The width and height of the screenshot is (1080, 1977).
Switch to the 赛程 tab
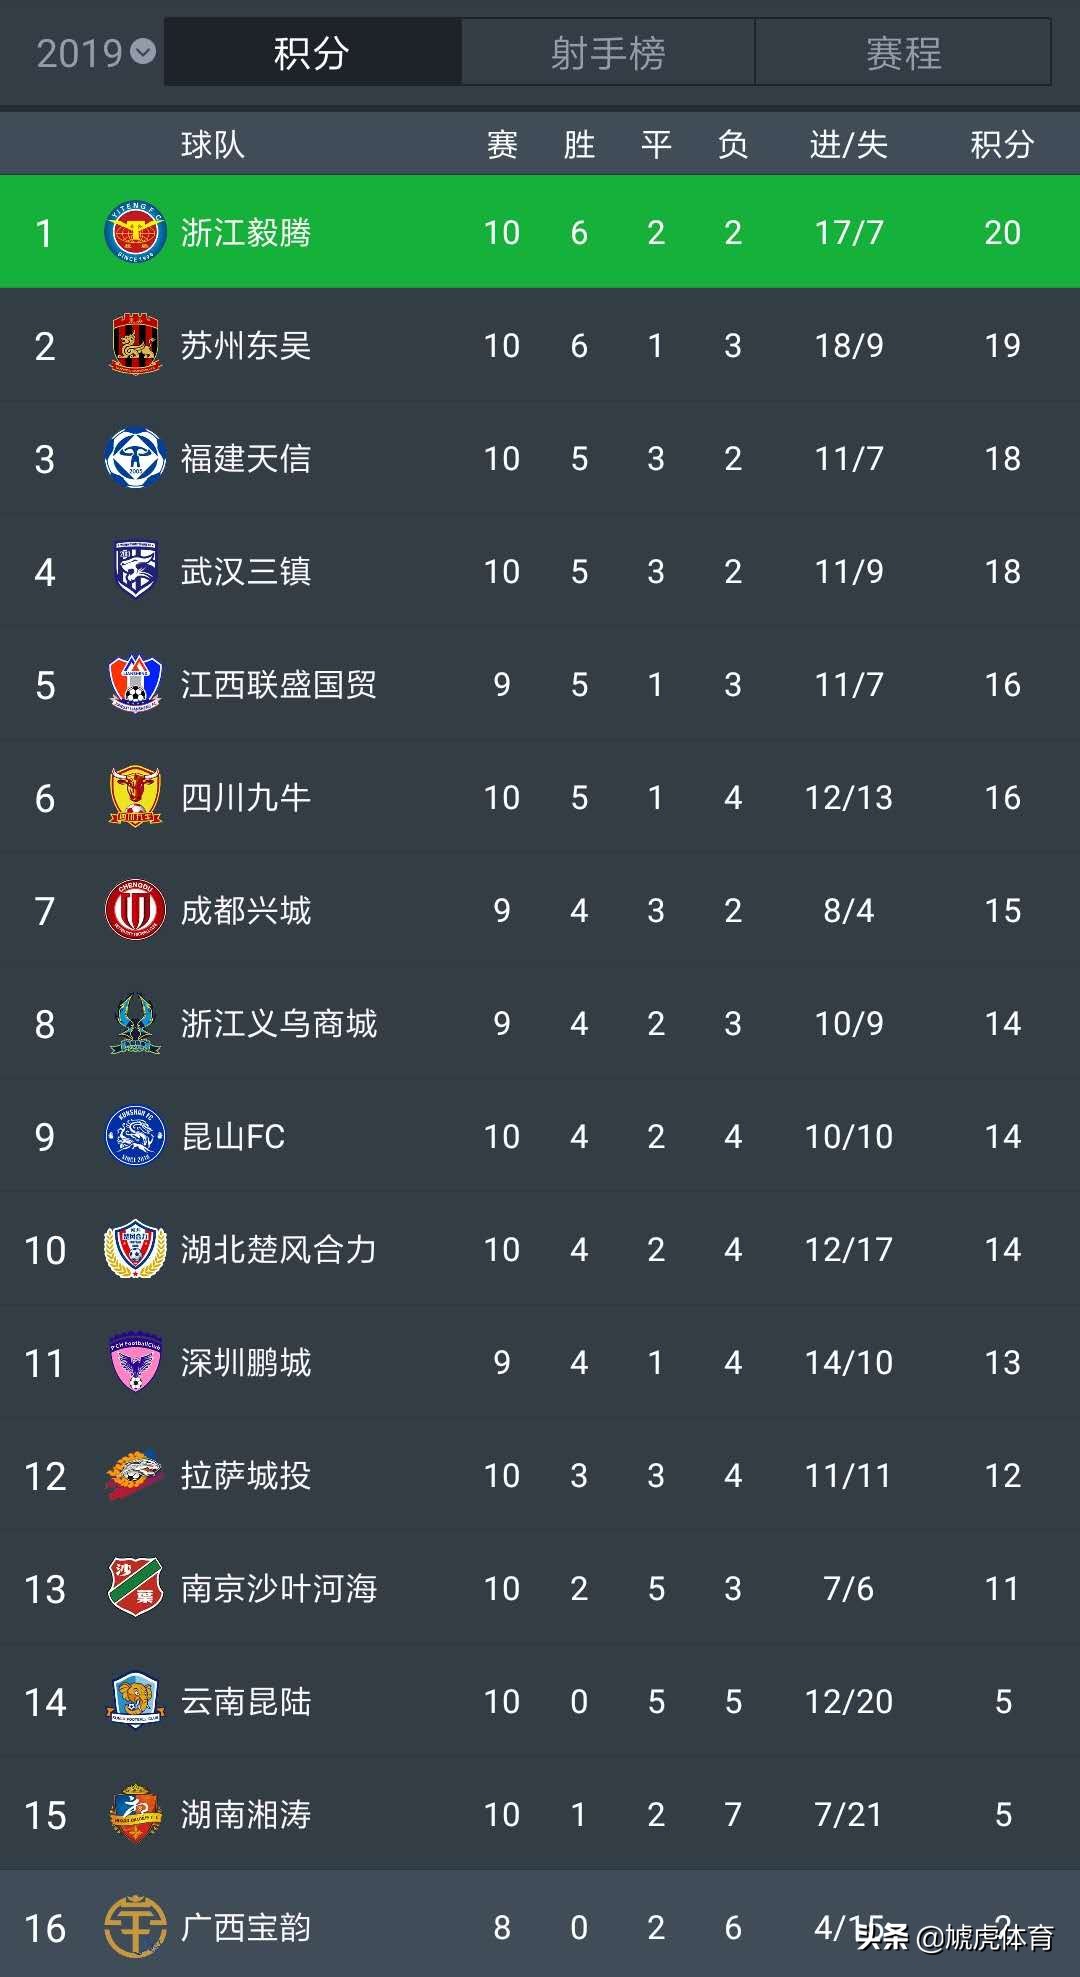(903, 53)
